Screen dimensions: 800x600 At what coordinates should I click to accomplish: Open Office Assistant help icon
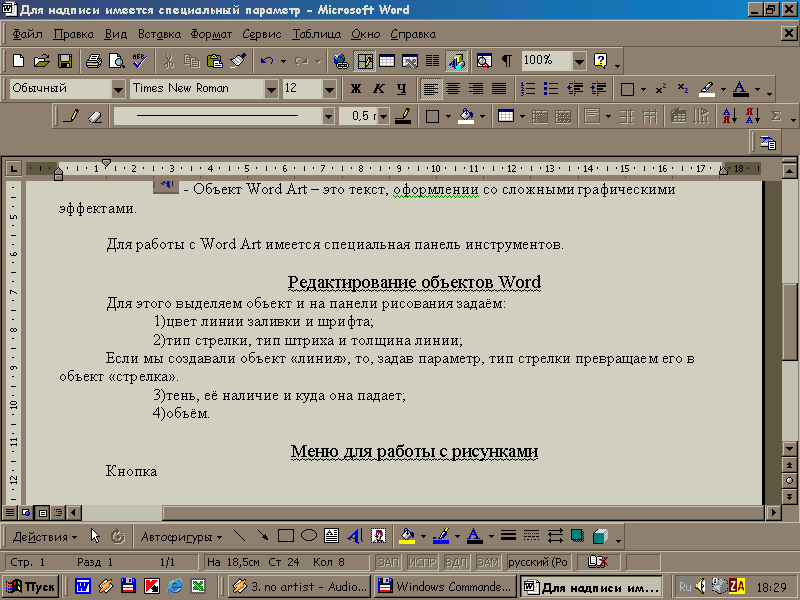(x=601, y=61)
